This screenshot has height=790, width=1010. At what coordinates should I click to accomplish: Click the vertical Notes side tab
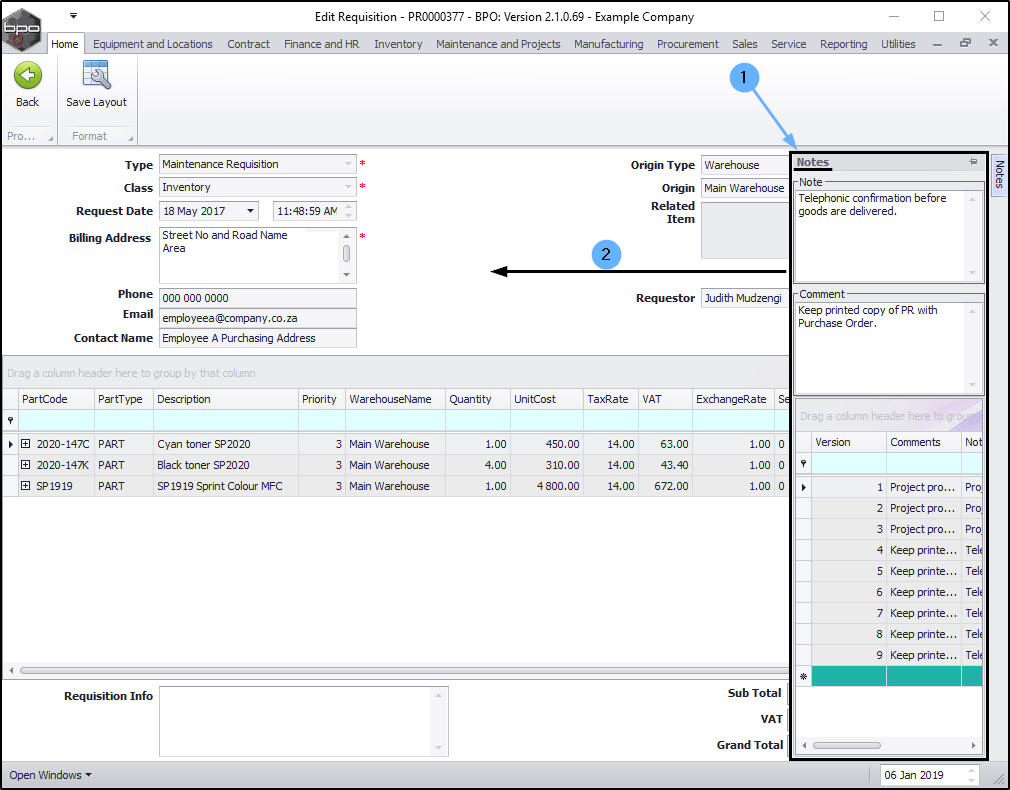pos(998,175)
